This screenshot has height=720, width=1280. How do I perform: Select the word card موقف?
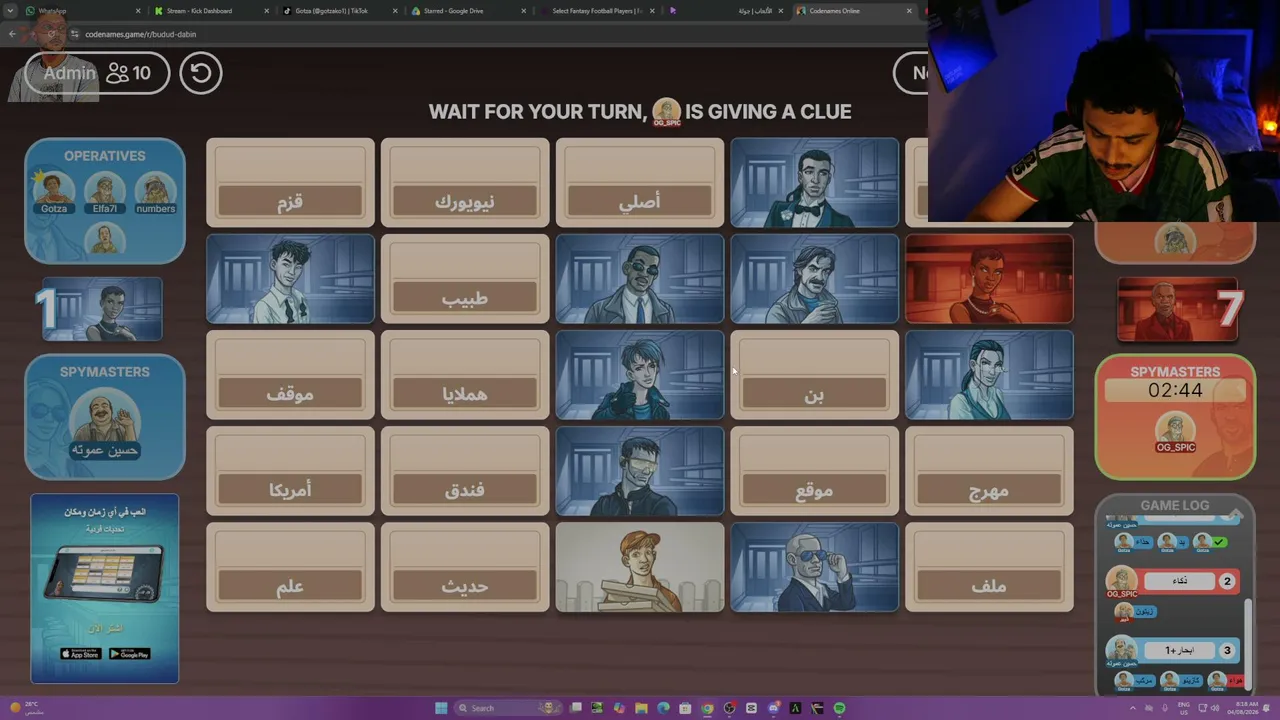pos(290,375)
